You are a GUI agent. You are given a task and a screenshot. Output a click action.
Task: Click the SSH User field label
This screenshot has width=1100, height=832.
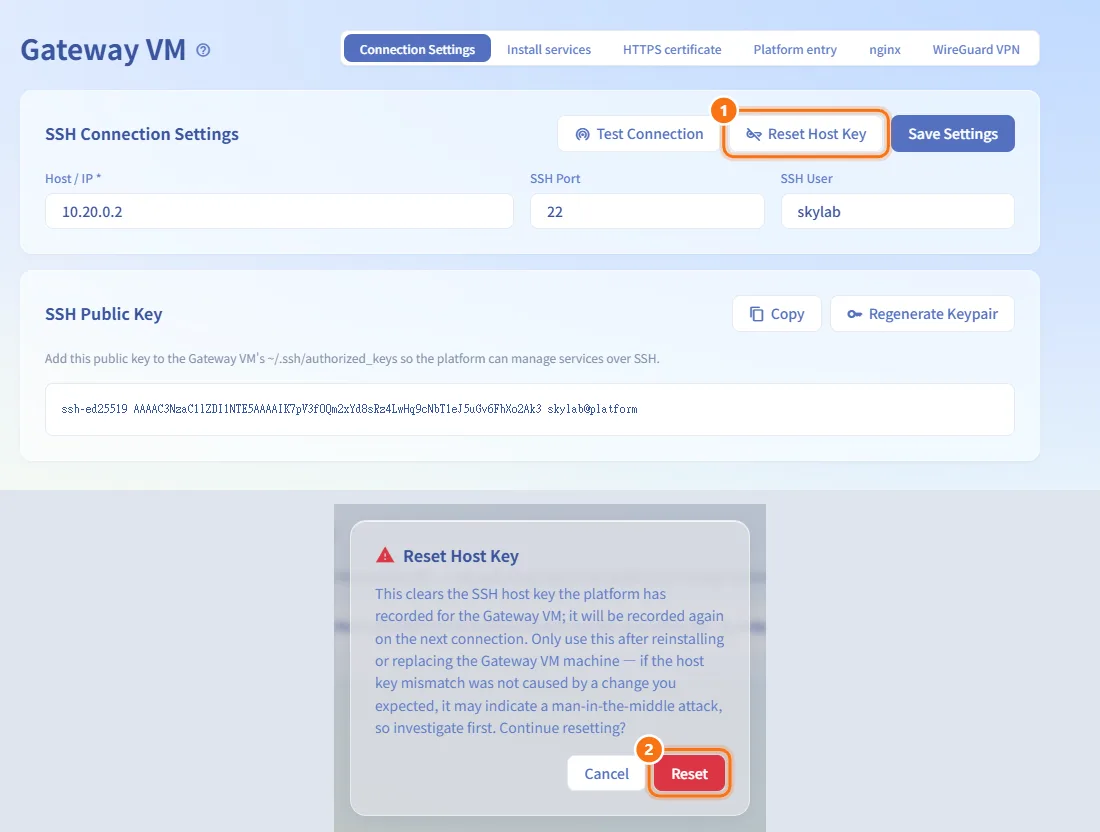click(x=806, y=179)
